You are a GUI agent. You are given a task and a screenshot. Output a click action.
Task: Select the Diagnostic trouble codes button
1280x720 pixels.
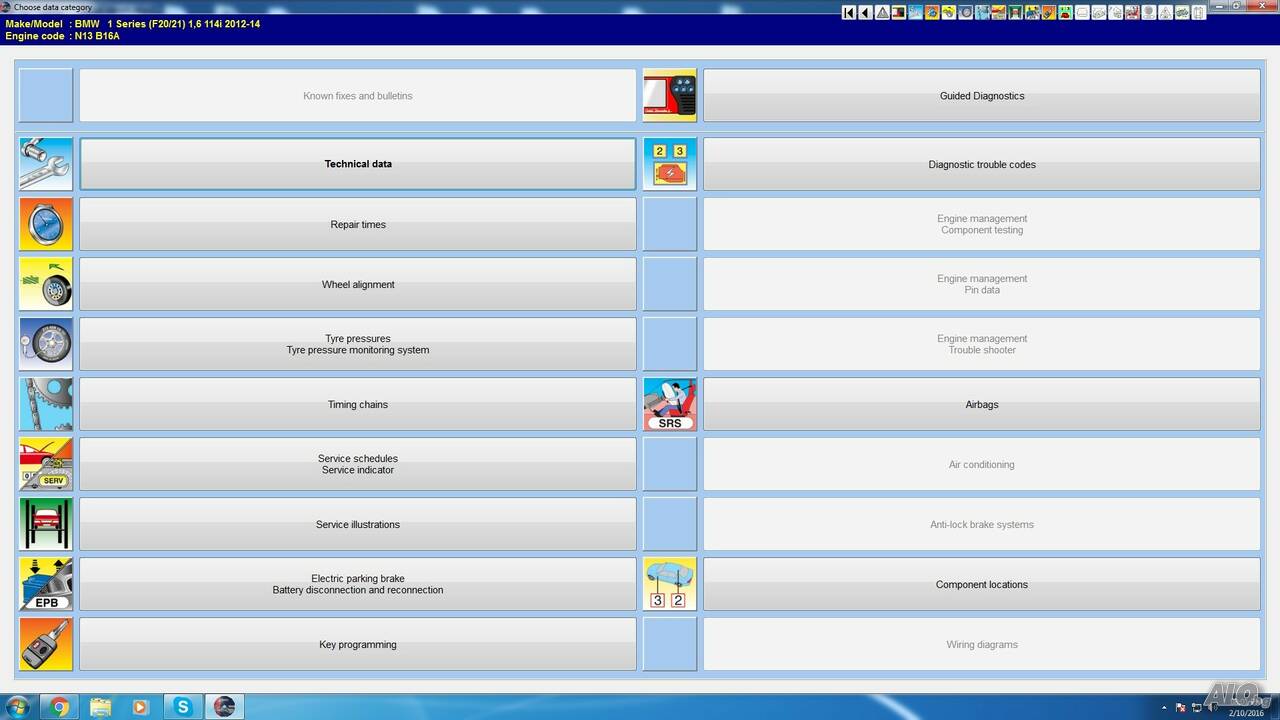[982, 164]
